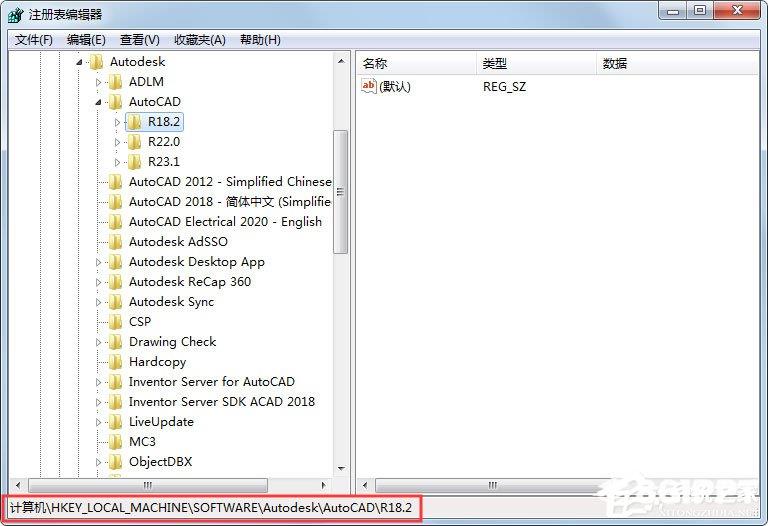Click the tree pane scroll down arrow
The image size is (768, 526).
341,469
